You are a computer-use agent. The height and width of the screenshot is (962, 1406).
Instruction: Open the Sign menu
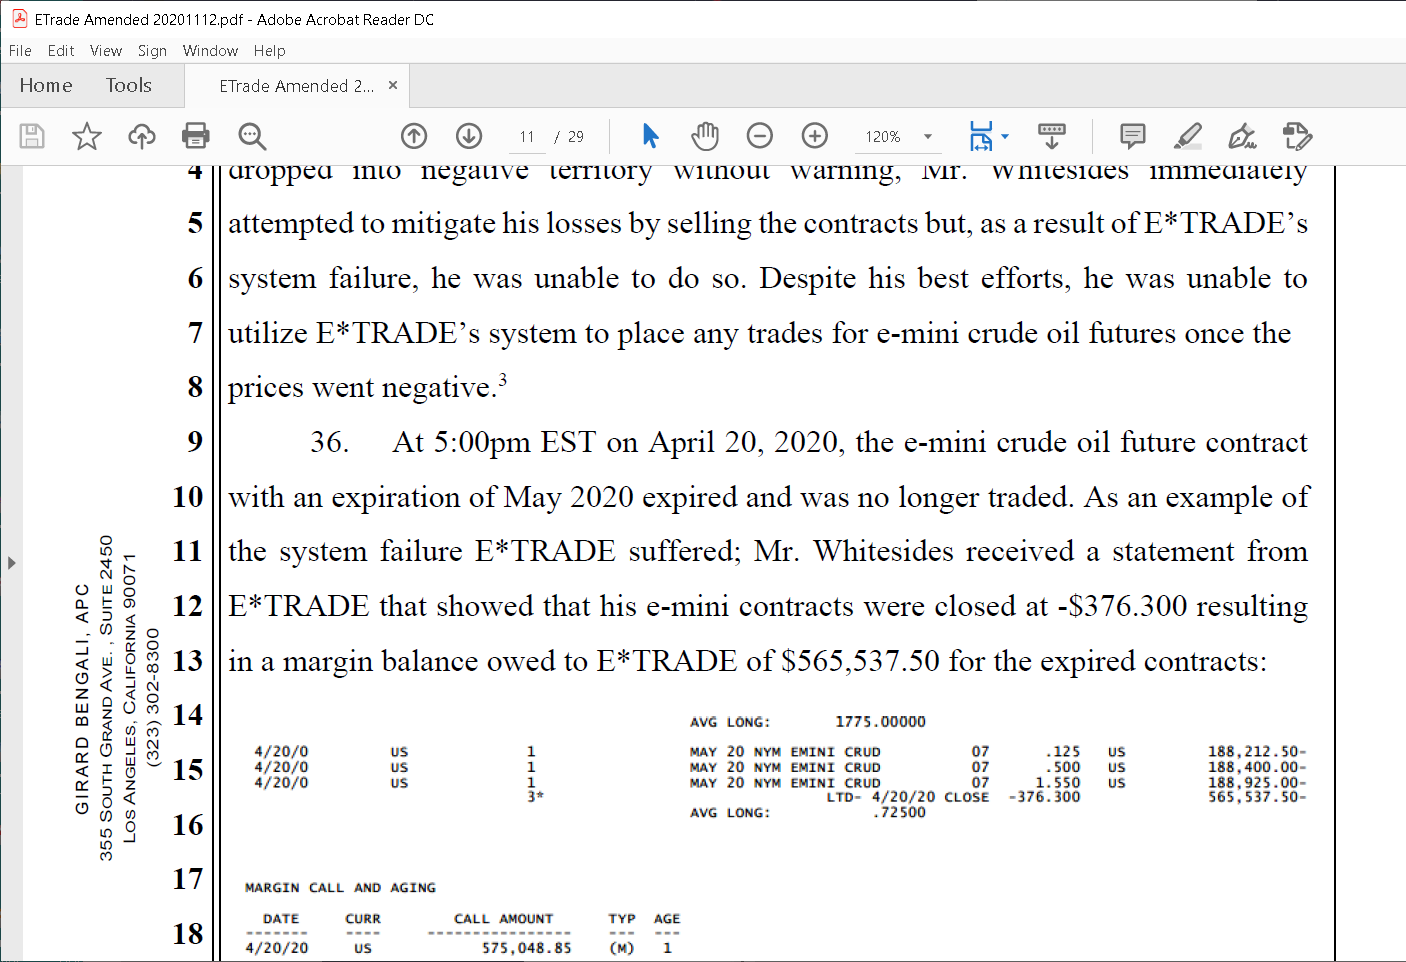(x=152, y=51)
